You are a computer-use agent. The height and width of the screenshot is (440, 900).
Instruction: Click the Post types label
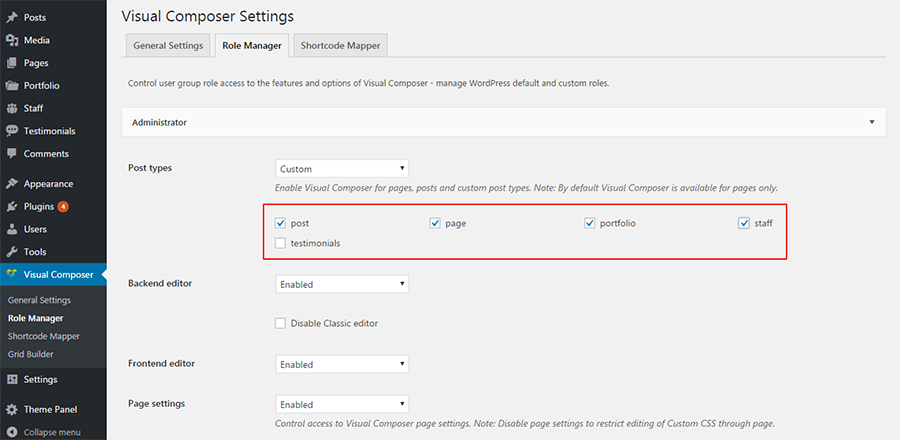[x=150, y=168]
